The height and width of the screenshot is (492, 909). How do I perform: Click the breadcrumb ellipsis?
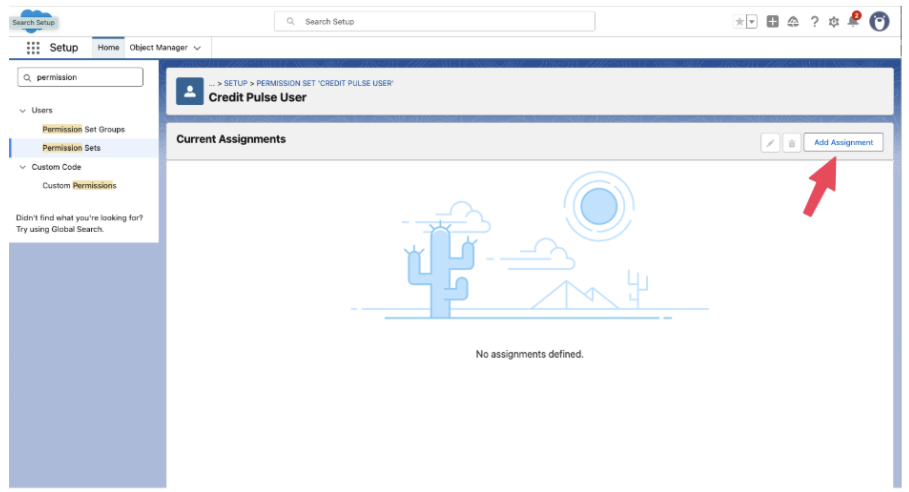coord(212,83)
